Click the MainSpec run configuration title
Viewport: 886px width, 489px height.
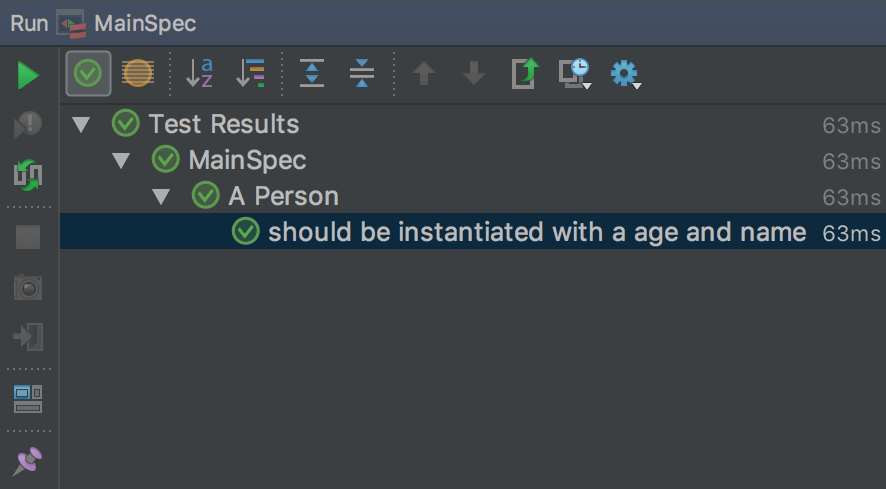[x=145, y=23]
